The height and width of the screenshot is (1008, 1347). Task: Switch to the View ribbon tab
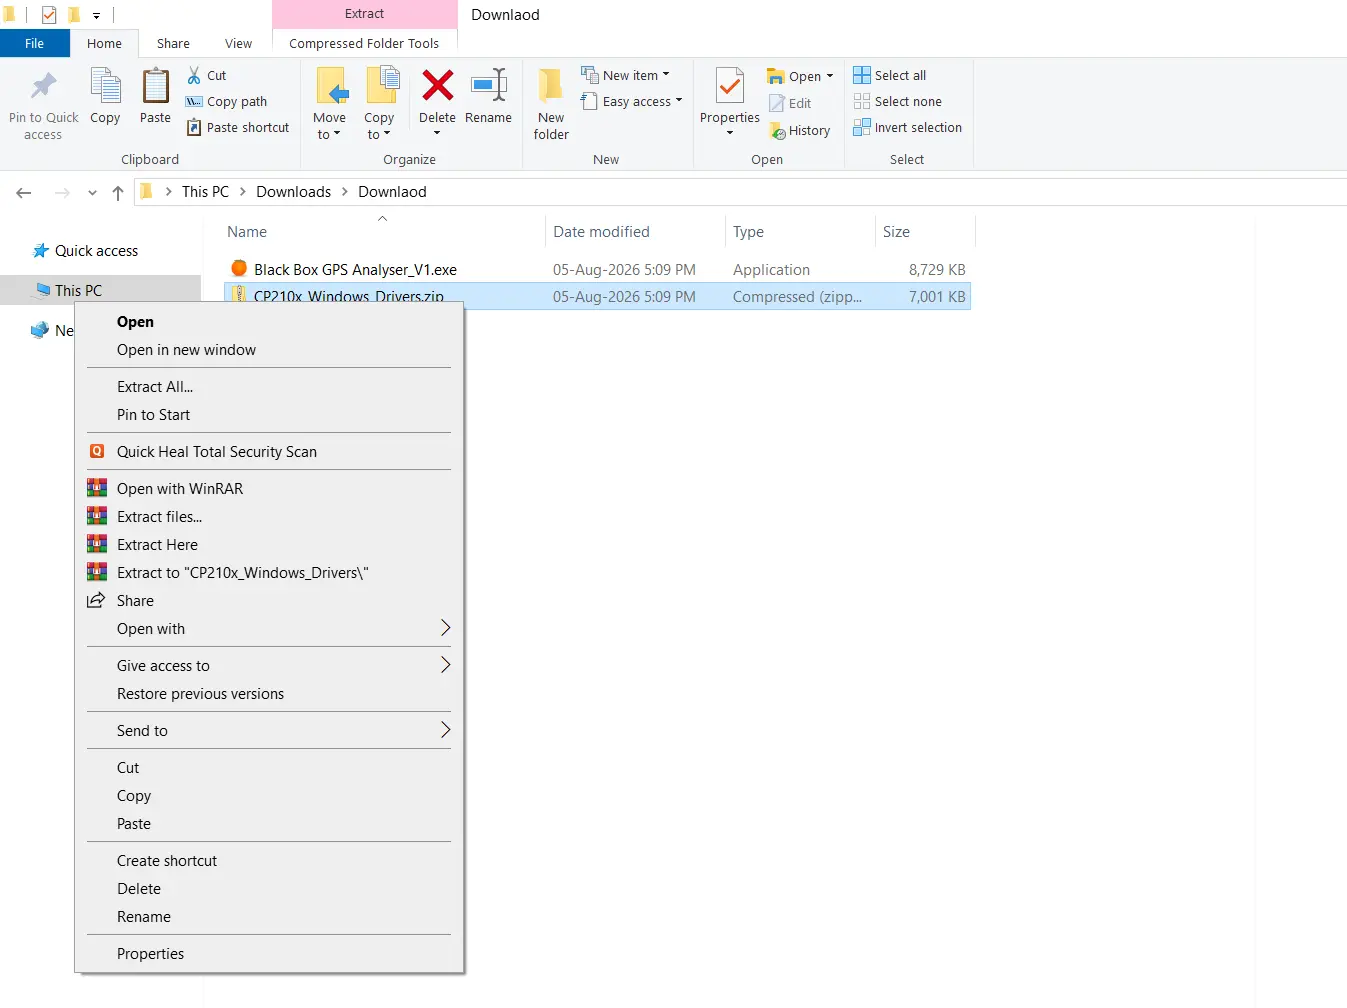click(x=239, y=43)
